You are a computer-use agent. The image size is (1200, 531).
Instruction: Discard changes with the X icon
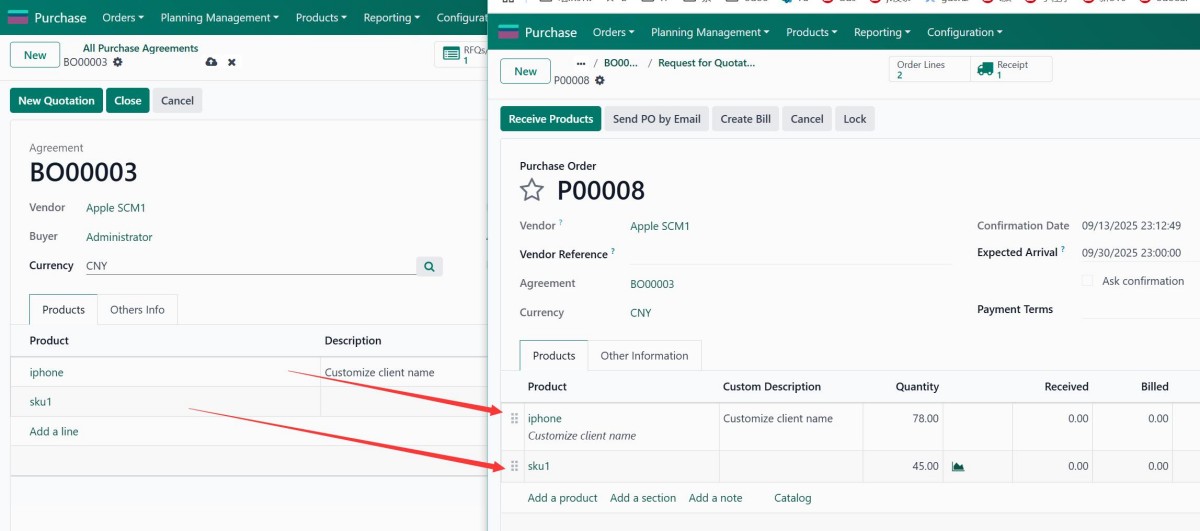(x=232, y=62)
